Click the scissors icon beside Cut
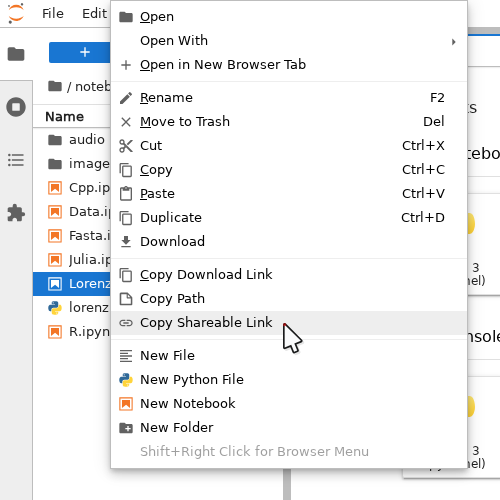 click(126, 146)
